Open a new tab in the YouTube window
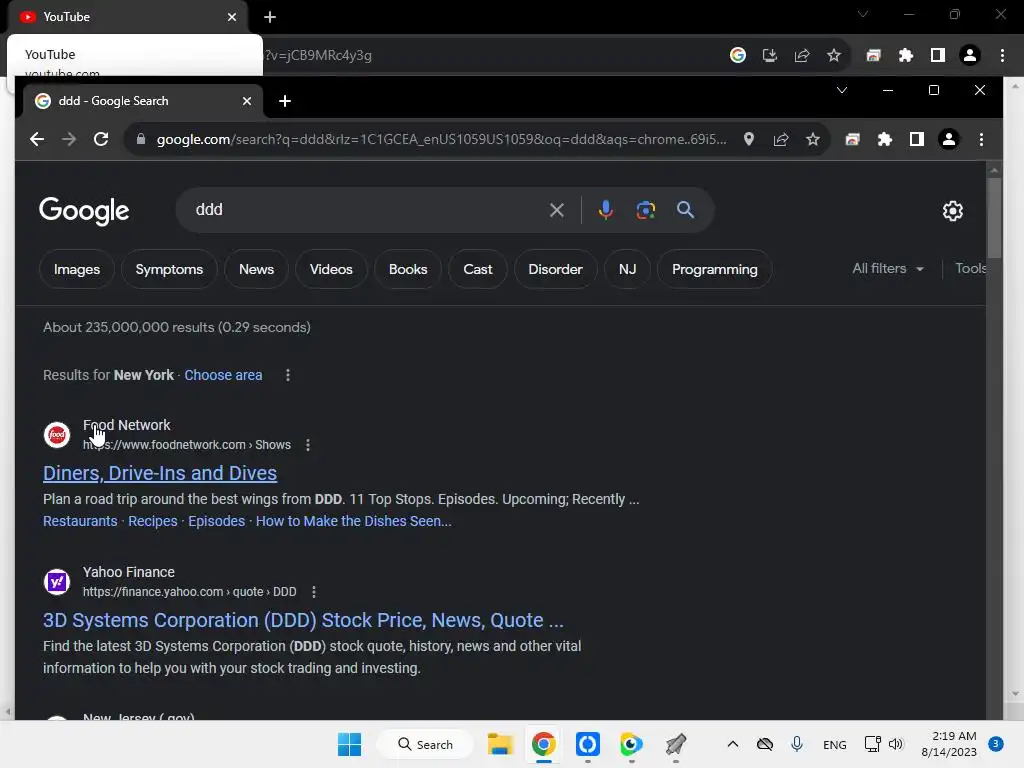This screenshot has height=768, width=1024. point(270,17)
